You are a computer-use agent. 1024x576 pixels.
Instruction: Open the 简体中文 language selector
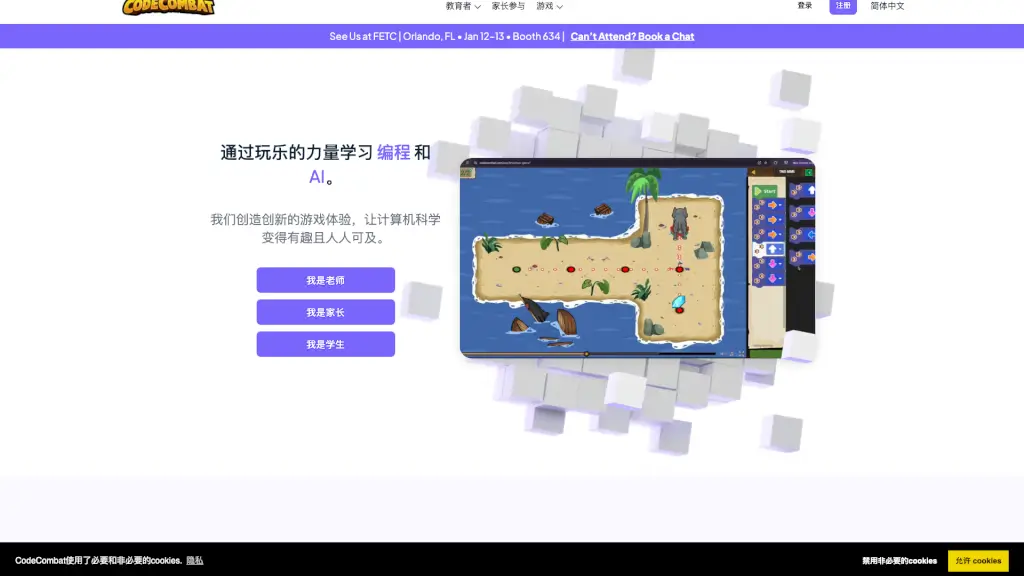(x=887, y=6)
